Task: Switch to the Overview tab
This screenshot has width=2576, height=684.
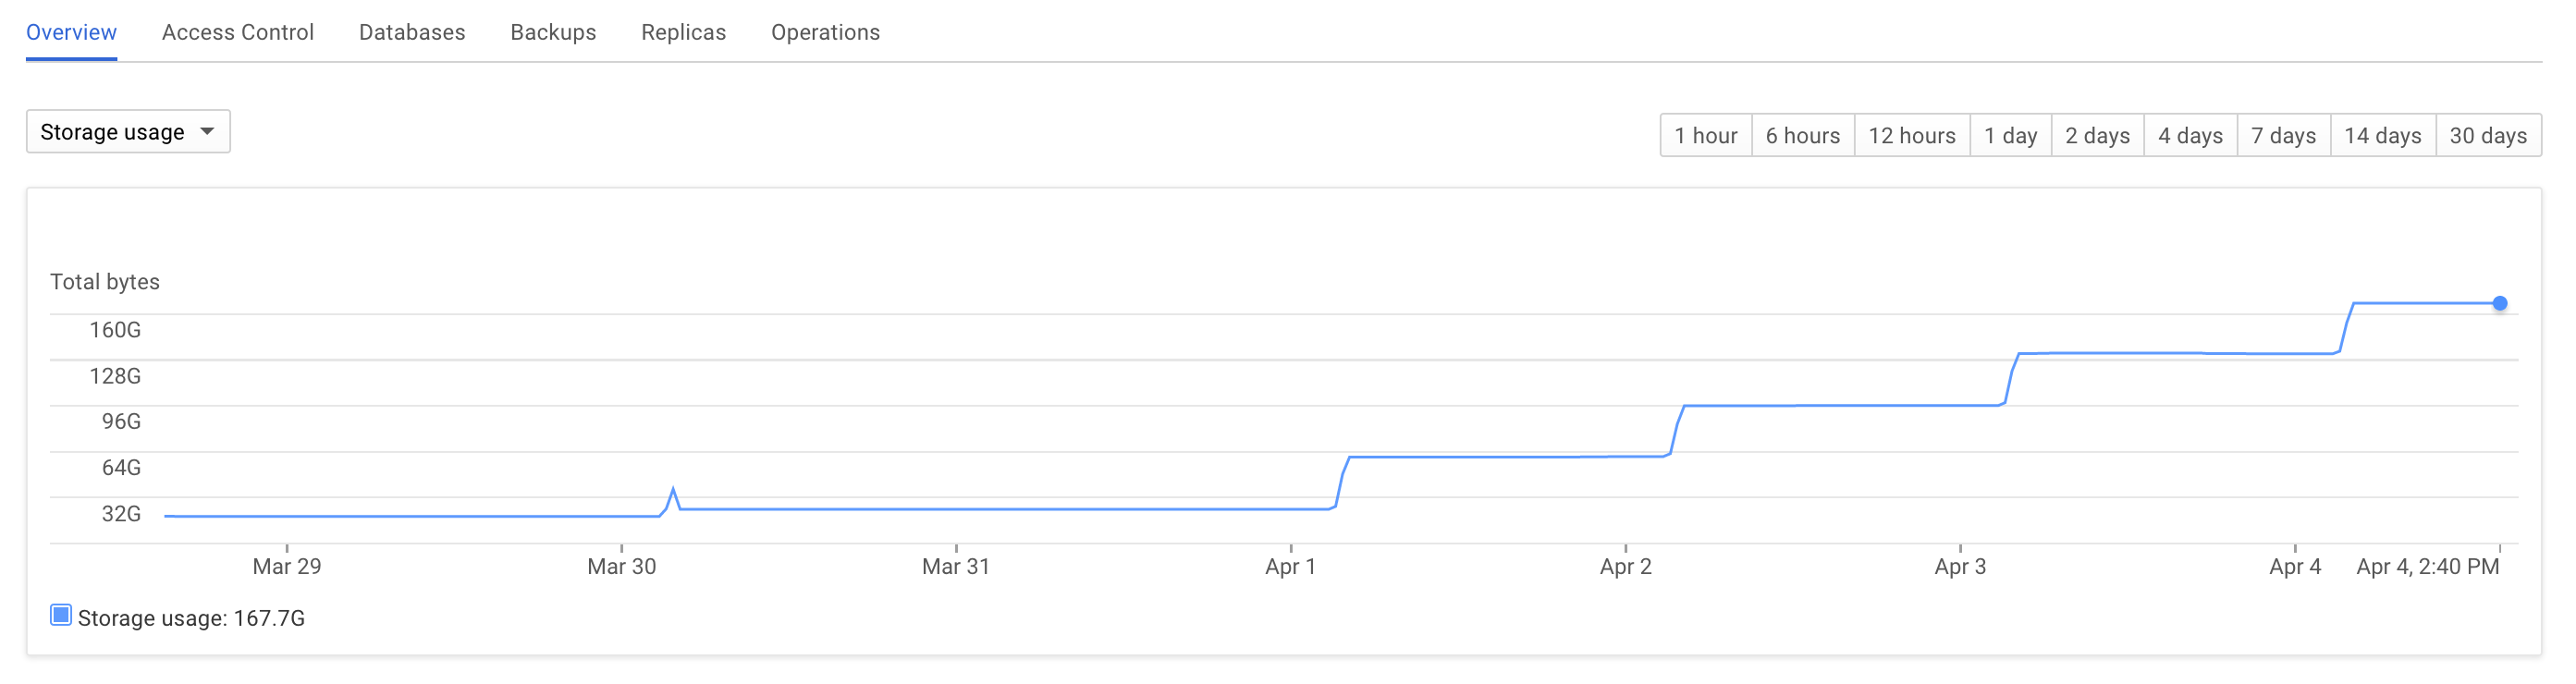Action: pos(71,32)
